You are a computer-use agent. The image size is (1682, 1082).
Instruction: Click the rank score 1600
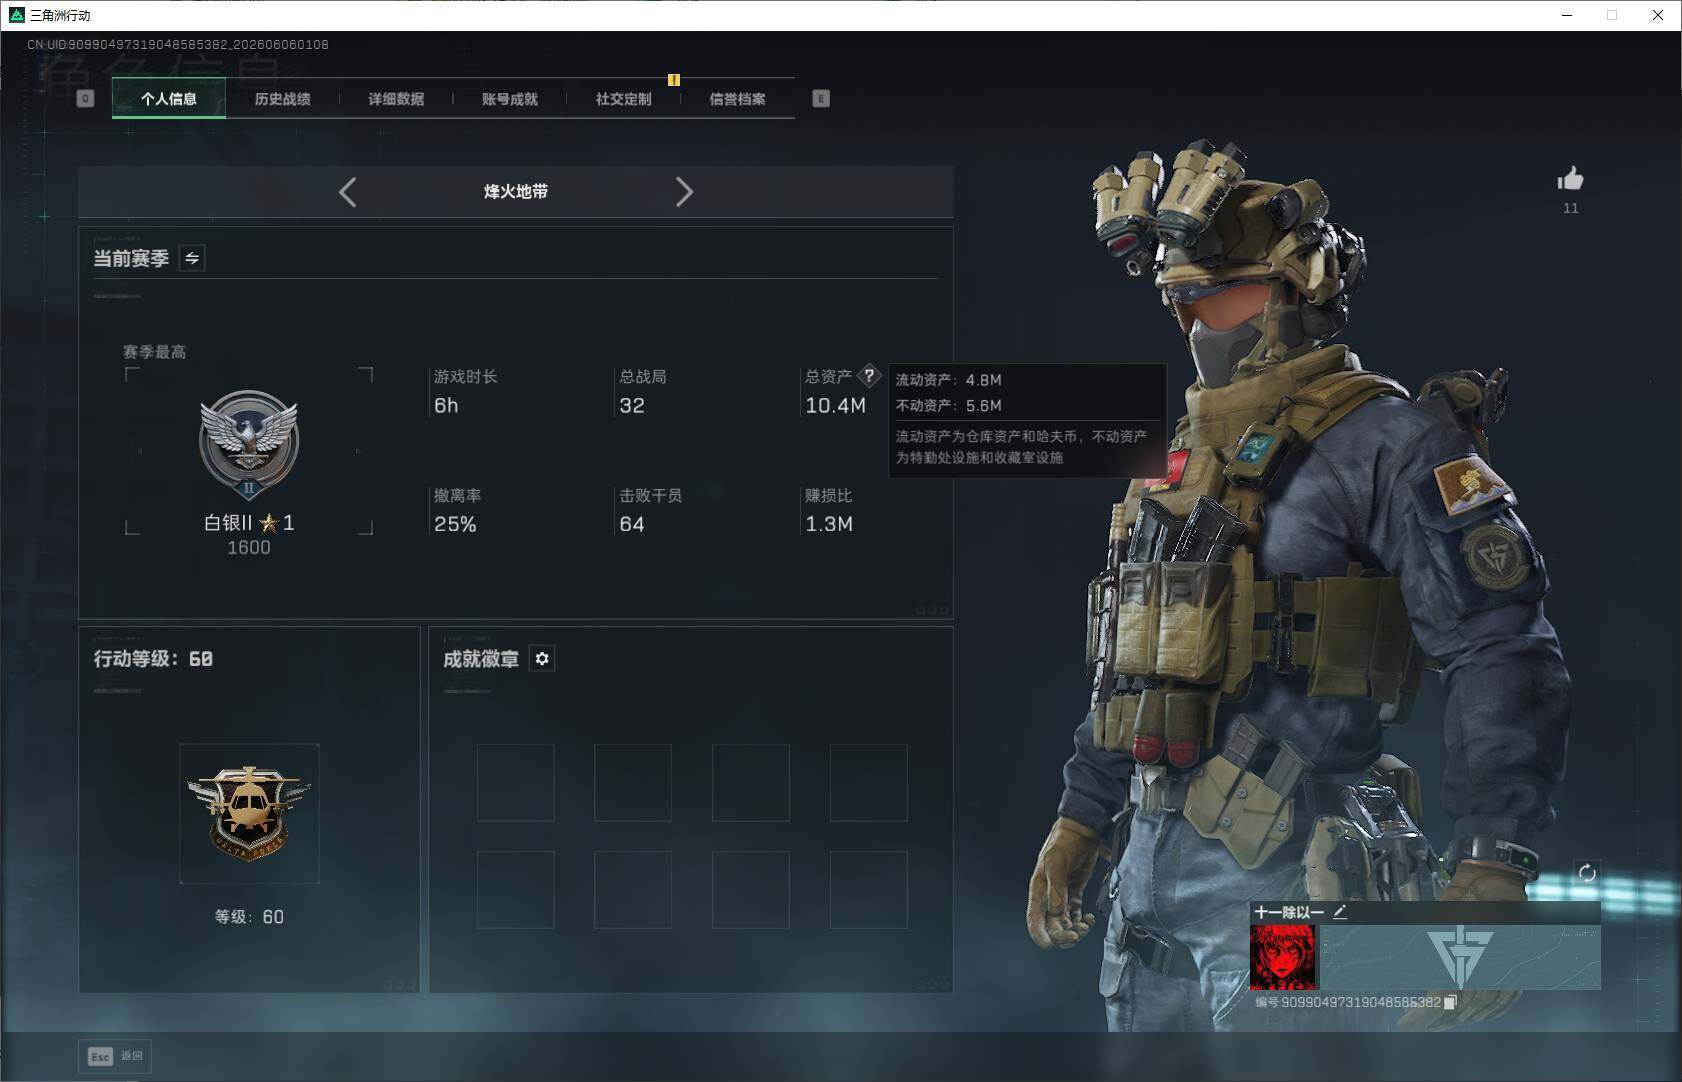tap(249, 548)
